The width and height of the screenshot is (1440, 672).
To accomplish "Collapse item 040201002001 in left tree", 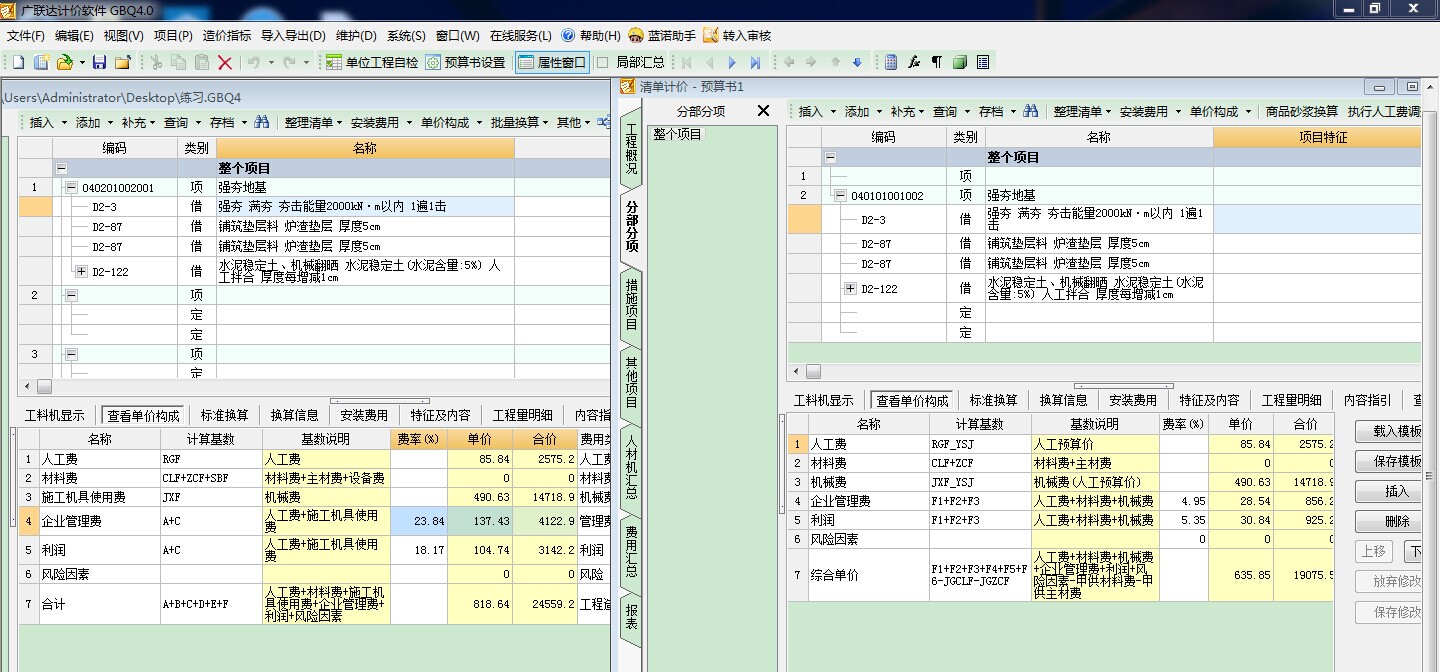I will coord(71,187).
